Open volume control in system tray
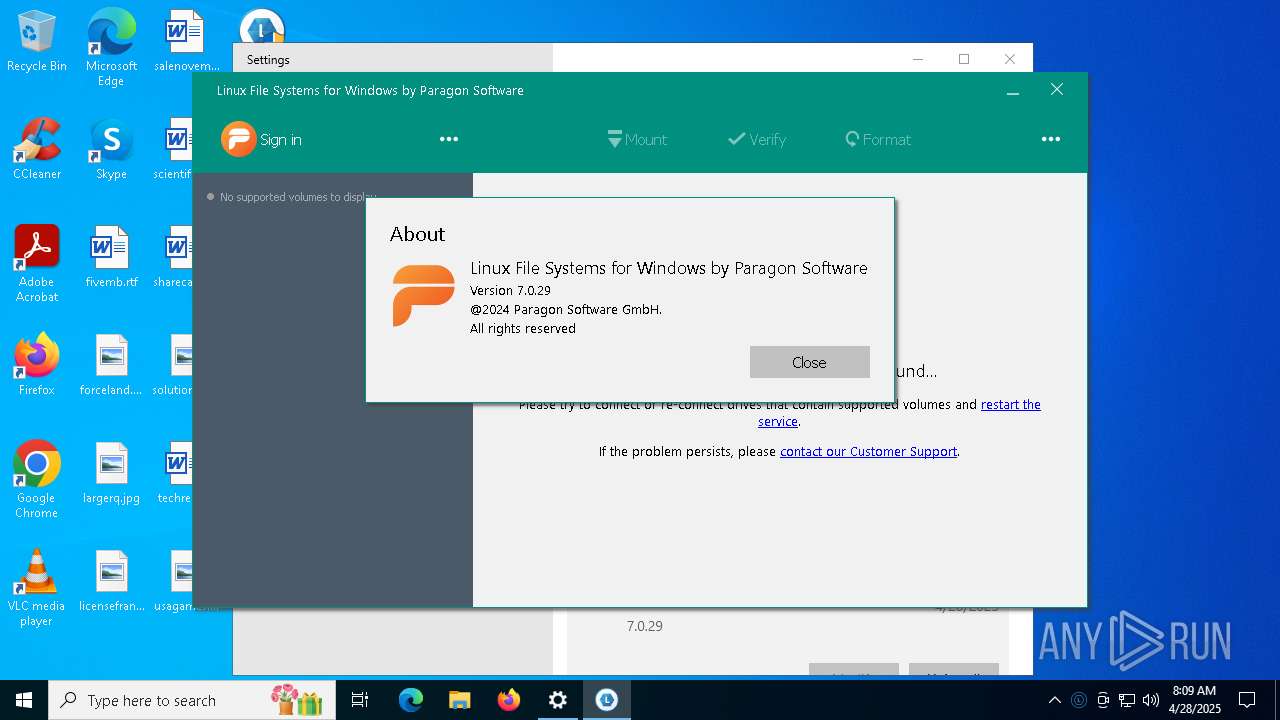 1151,700
